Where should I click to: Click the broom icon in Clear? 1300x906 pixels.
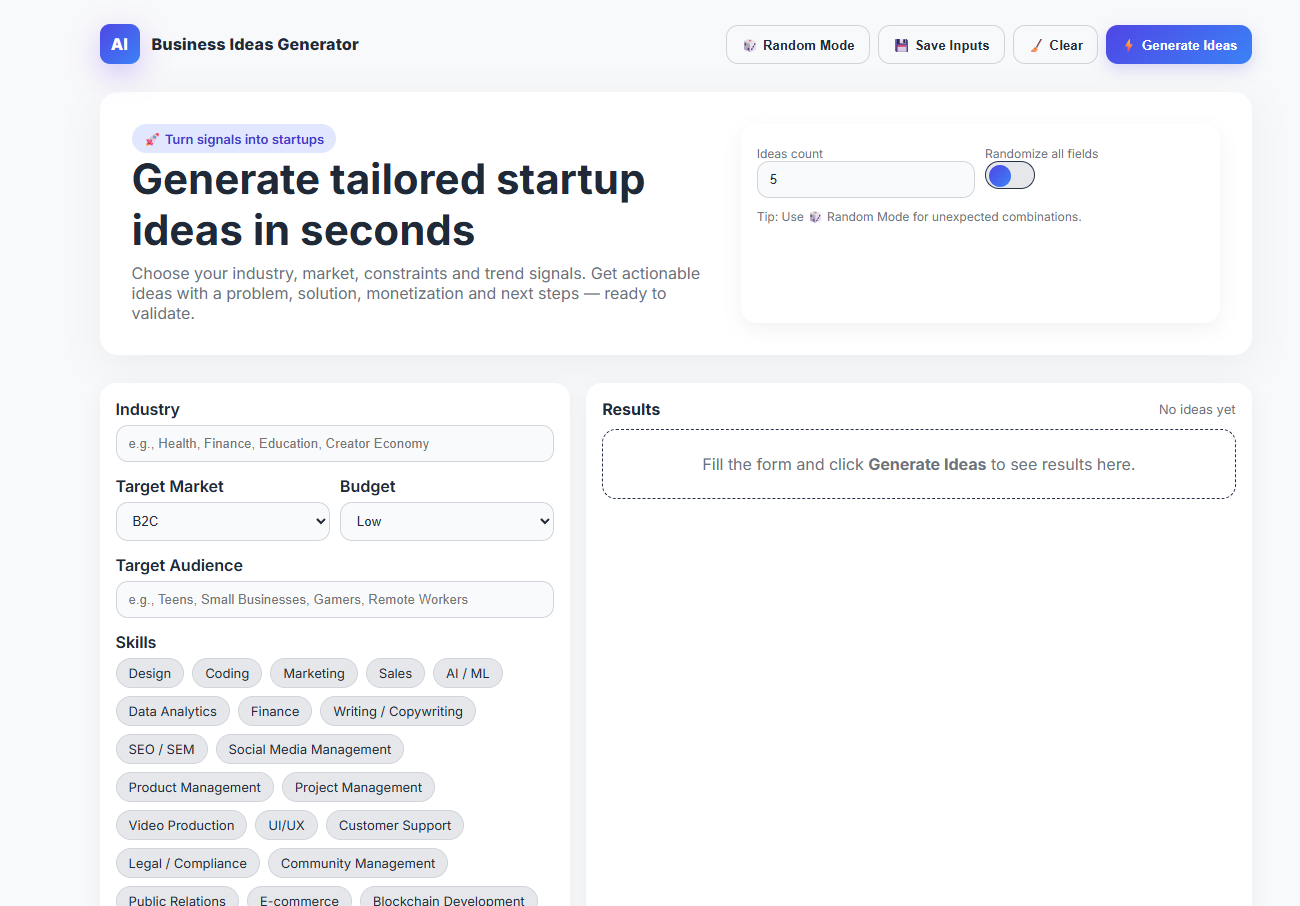pos(1036,45)
